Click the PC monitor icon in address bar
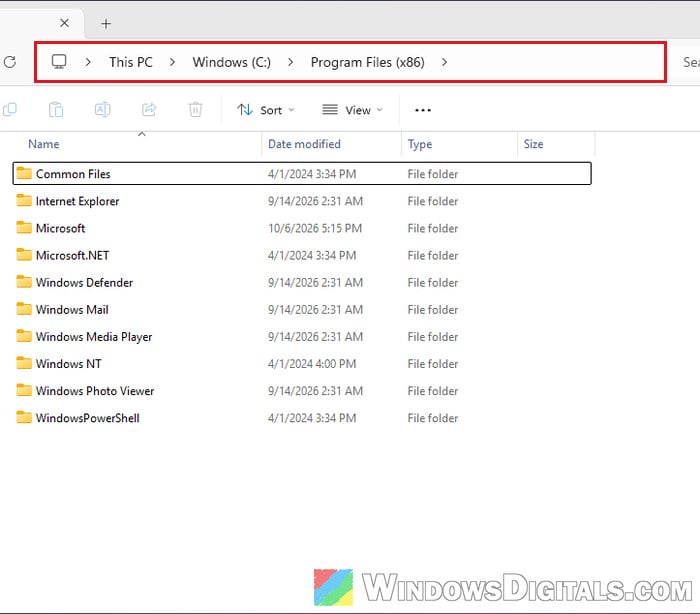 pos(59,62)
